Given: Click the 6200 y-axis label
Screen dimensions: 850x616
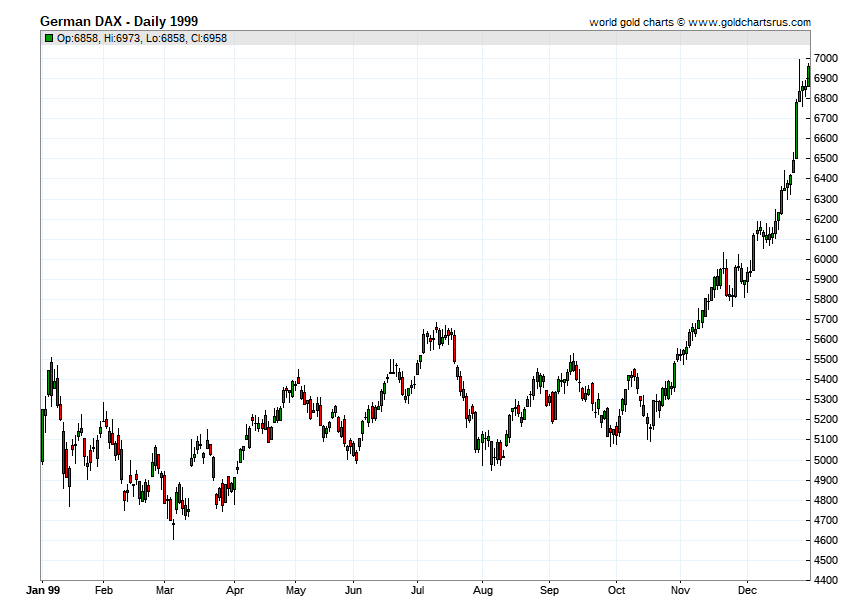Looking at the screenshot, I should [x=826, y=220].
